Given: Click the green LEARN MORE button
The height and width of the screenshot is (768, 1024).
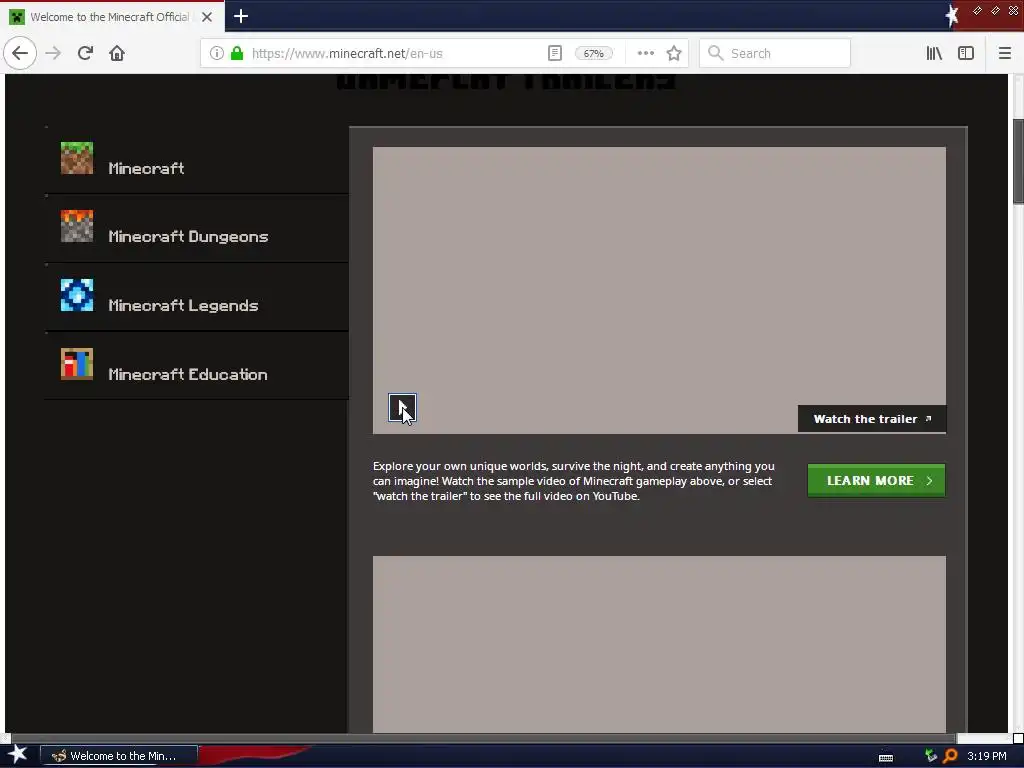Looking at the screenshot, I should click(876, 481).
